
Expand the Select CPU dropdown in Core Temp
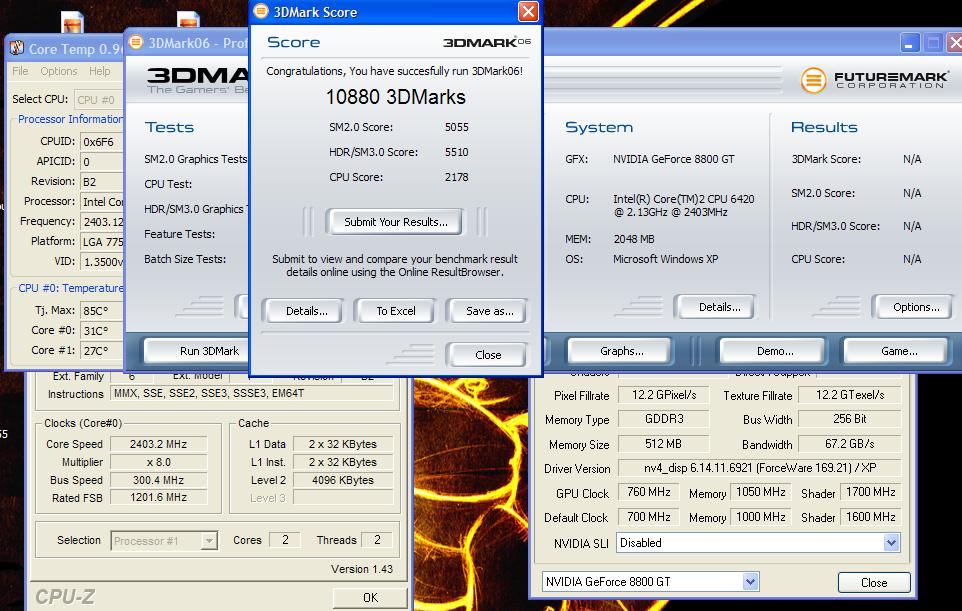coord(99,99)
